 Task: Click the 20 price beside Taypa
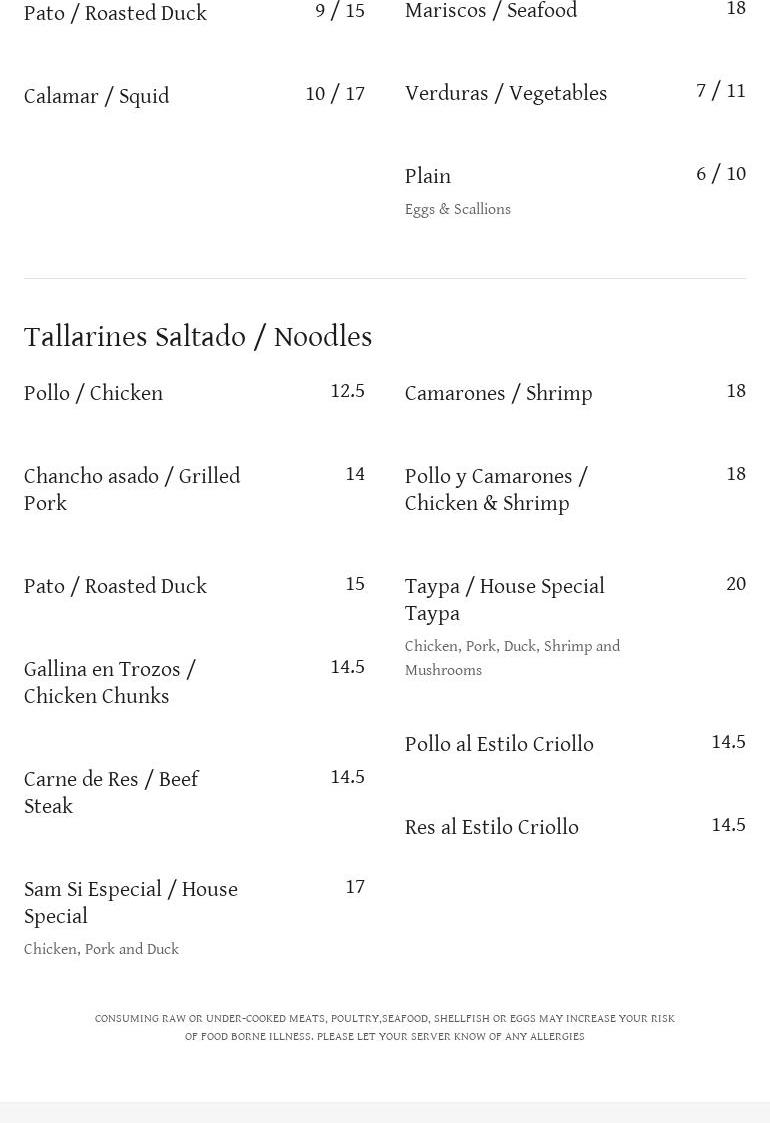[x=736, y=584]
